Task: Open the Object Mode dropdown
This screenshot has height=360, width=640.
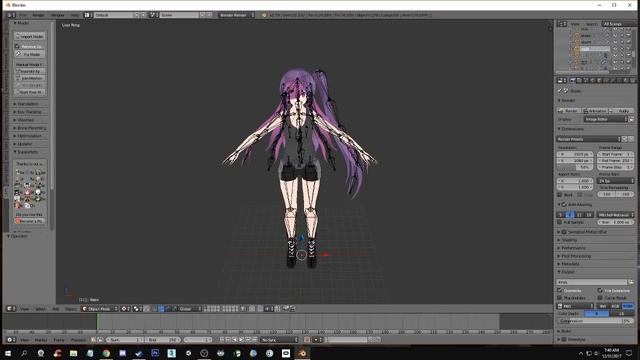Action: [x=100, y=309]
